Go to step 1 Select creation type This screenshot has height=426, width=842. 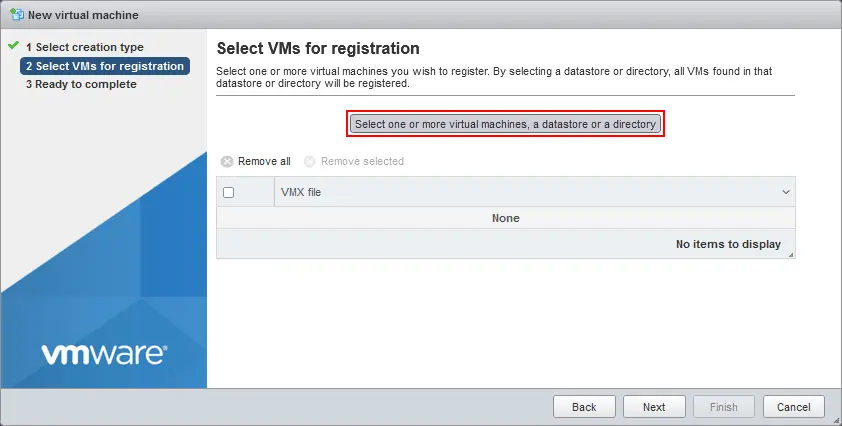pos(84,47)
